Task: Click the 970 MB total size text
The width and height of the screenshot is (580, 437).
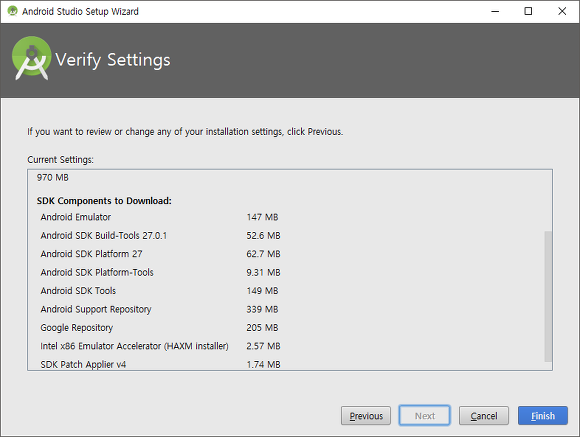Action: 53,178
